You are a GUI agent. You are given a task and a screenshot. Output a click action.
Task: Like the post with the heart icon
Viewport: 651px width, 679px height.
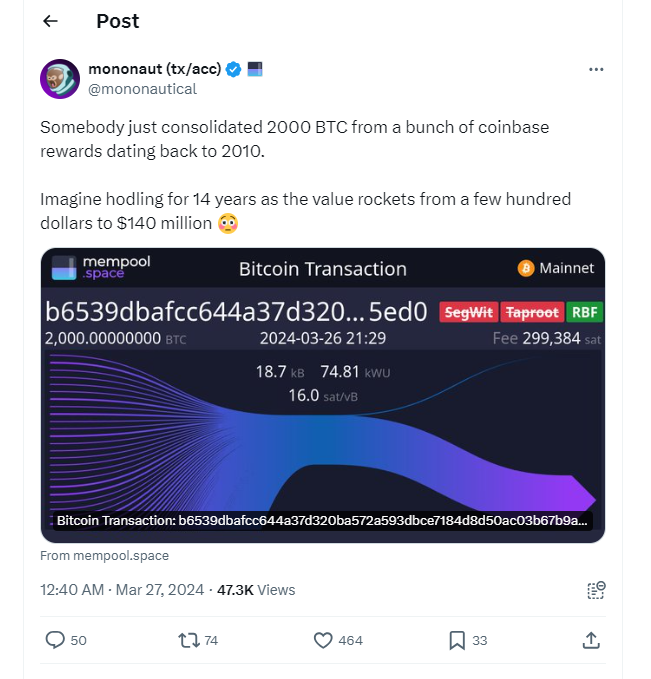pyautogui.click(x=323, y=640)
